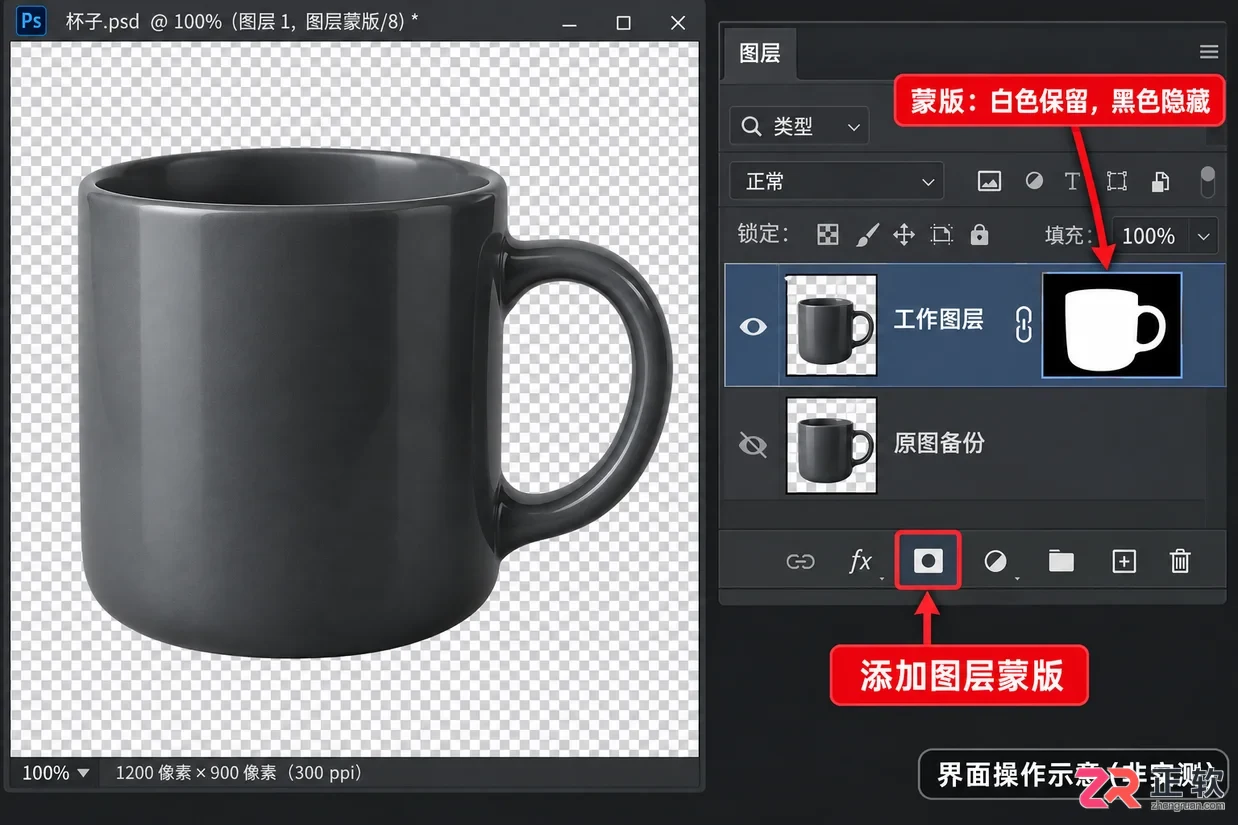Filter layers by adjustment type
1238x825 pixels.
[1034, 181]
